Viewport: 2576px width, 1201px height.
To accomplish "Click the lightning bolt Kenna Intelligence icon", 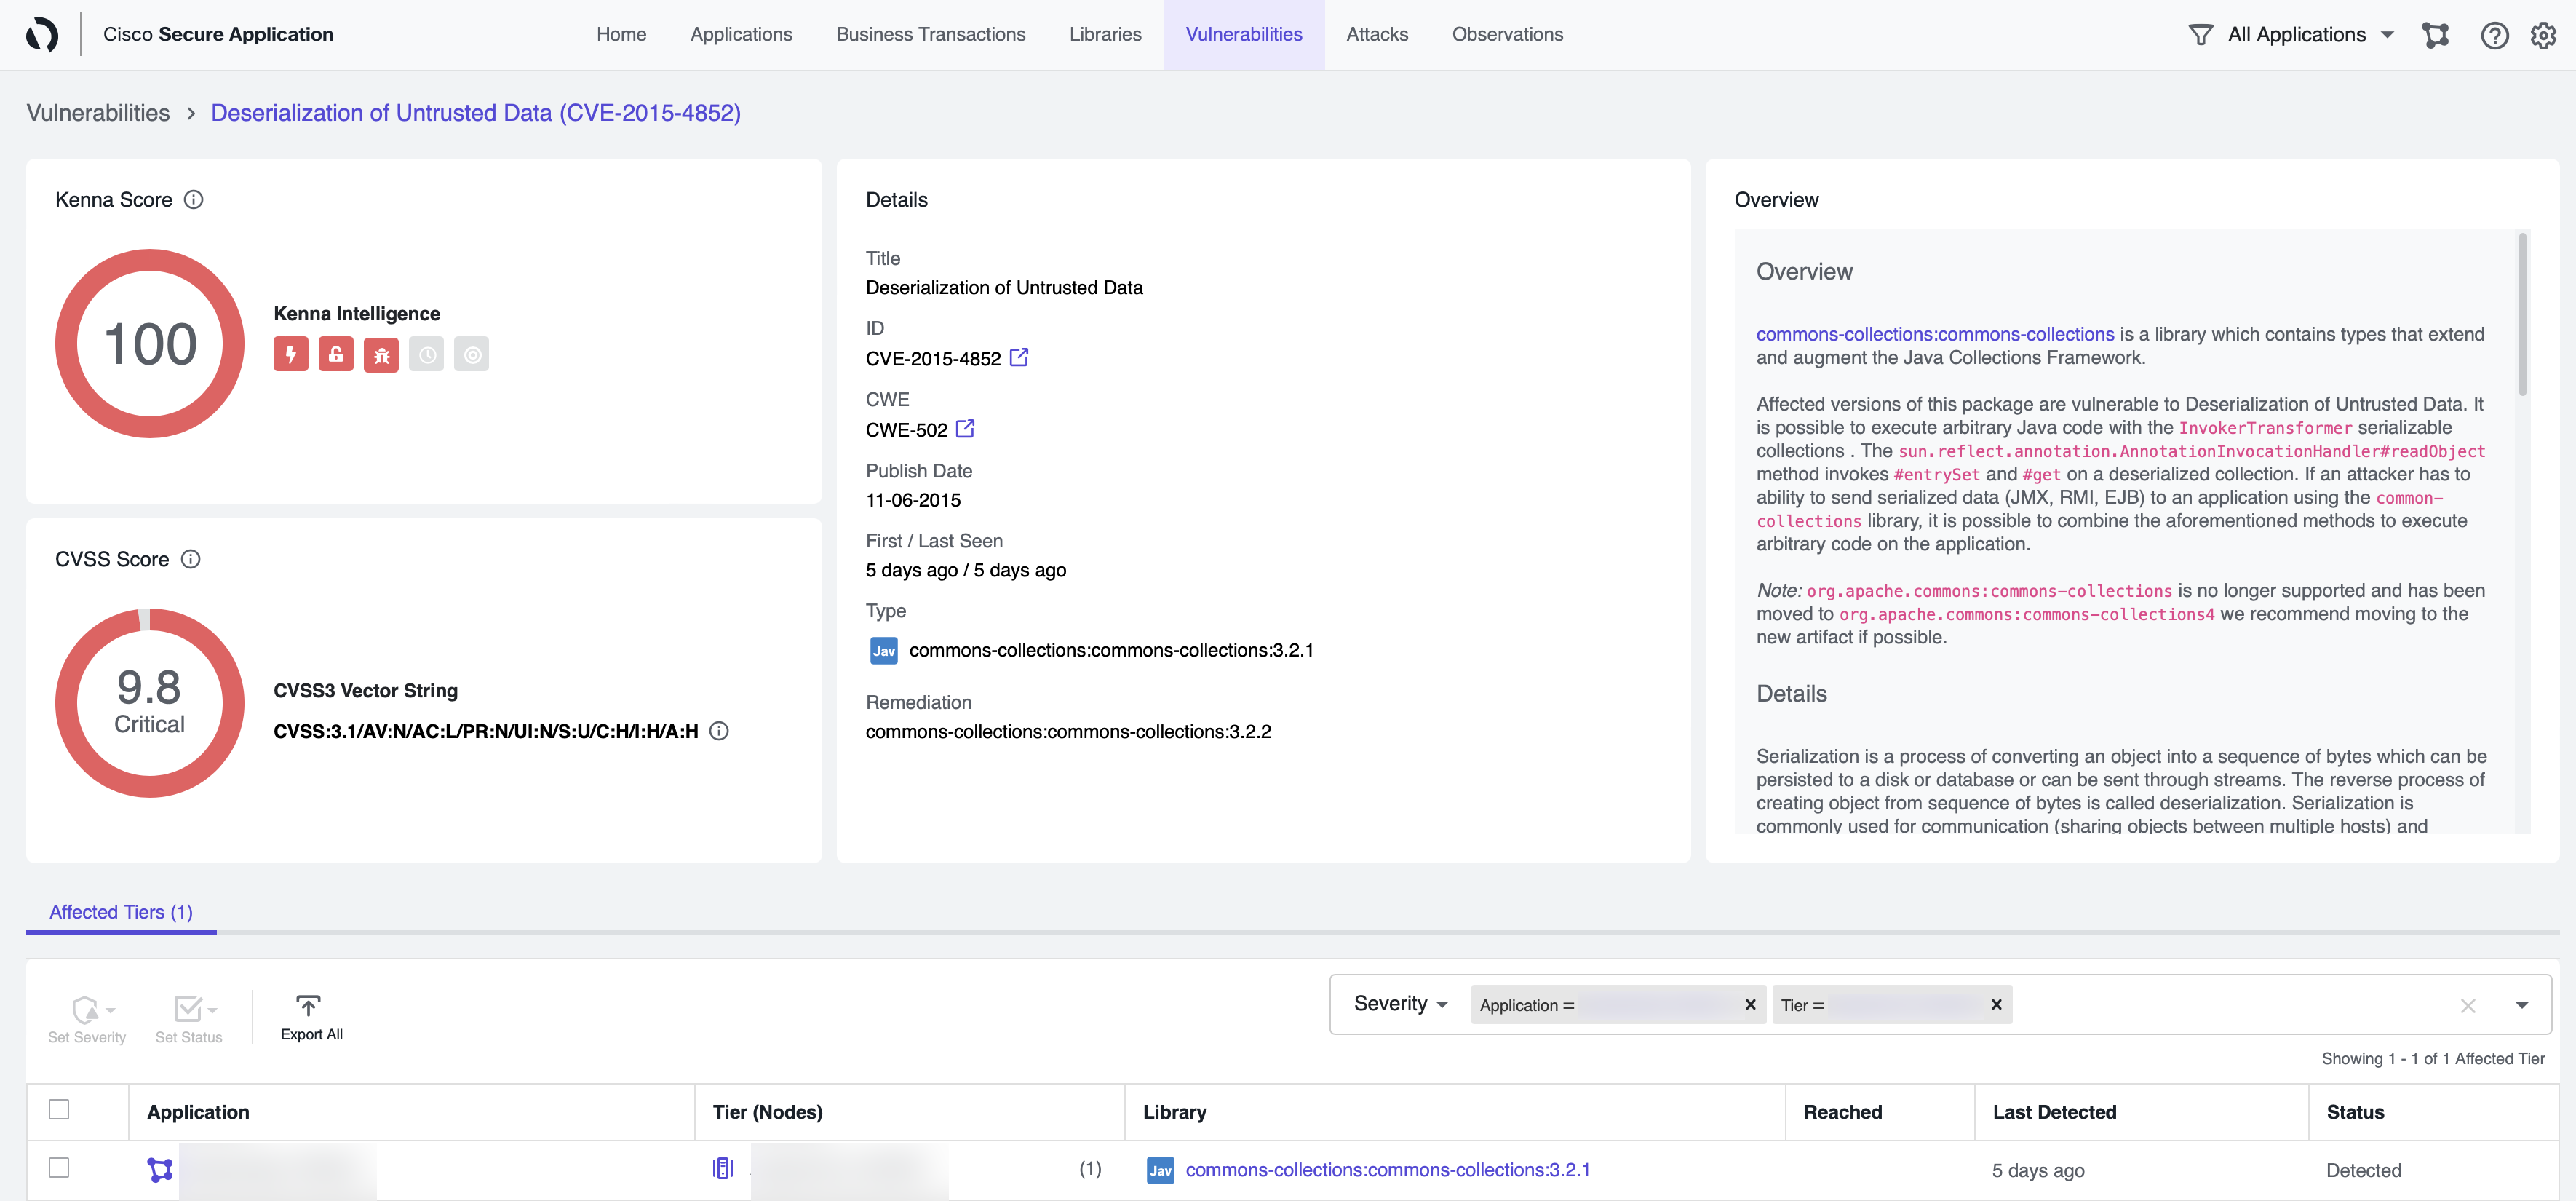I will click(291, 354).
